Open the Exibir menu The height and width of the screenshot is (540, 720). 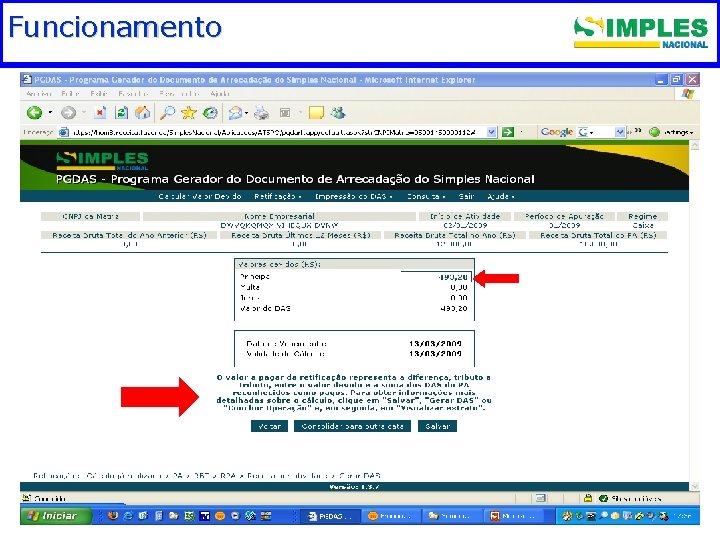click(x=99, y=94)
